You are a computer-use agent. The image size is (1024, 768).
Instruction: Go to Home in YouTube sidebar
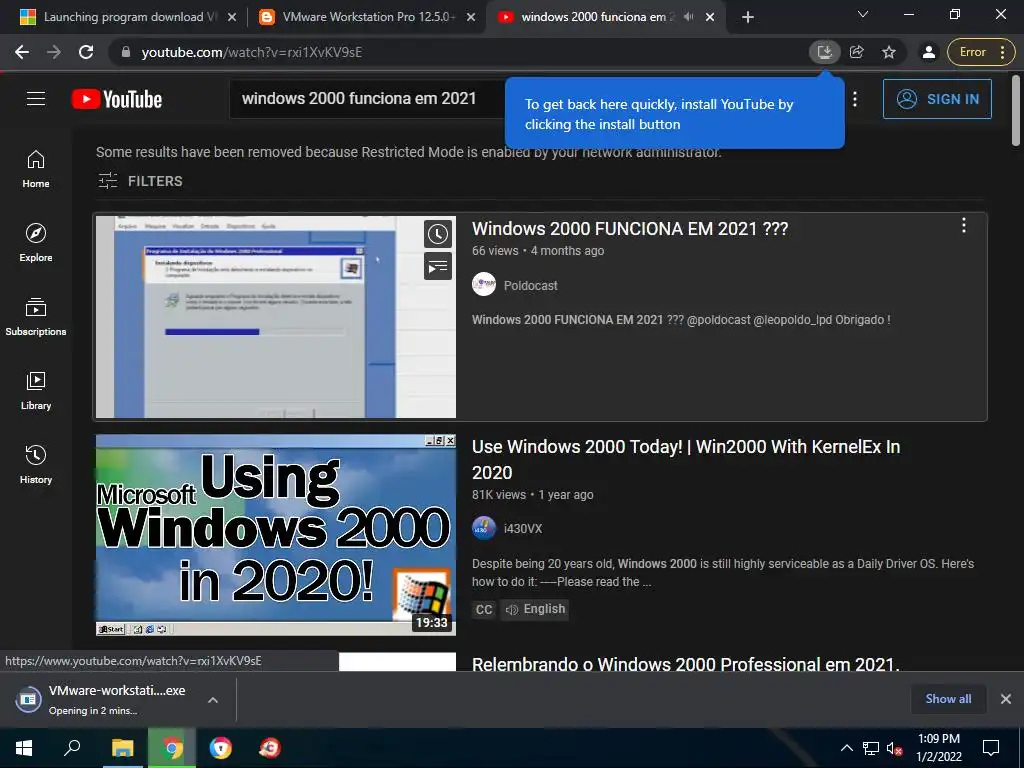point(36,169)
